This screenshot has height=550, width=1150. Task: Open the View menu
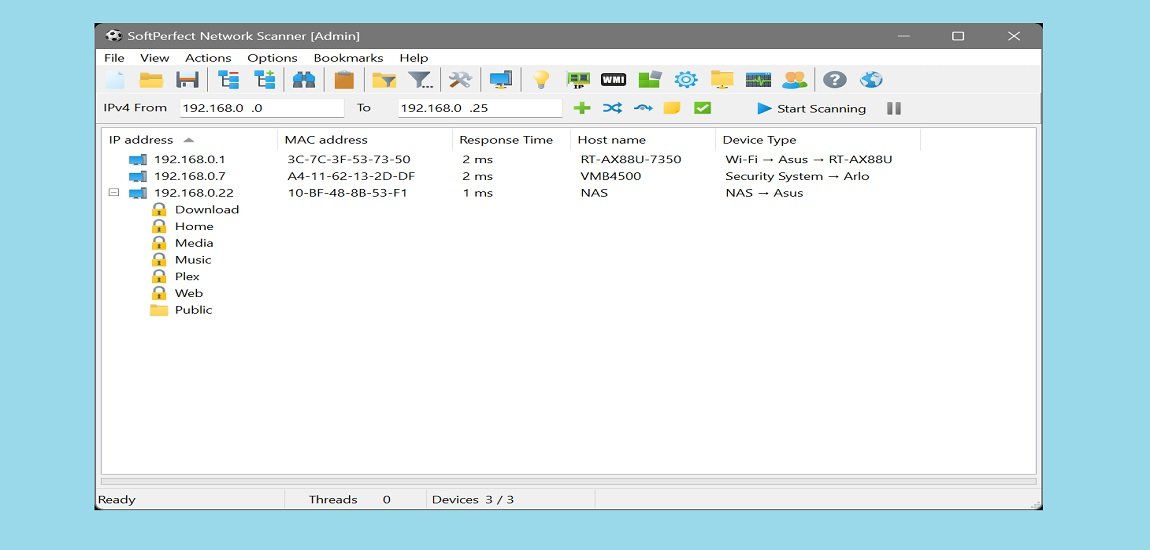coord(155,58)
